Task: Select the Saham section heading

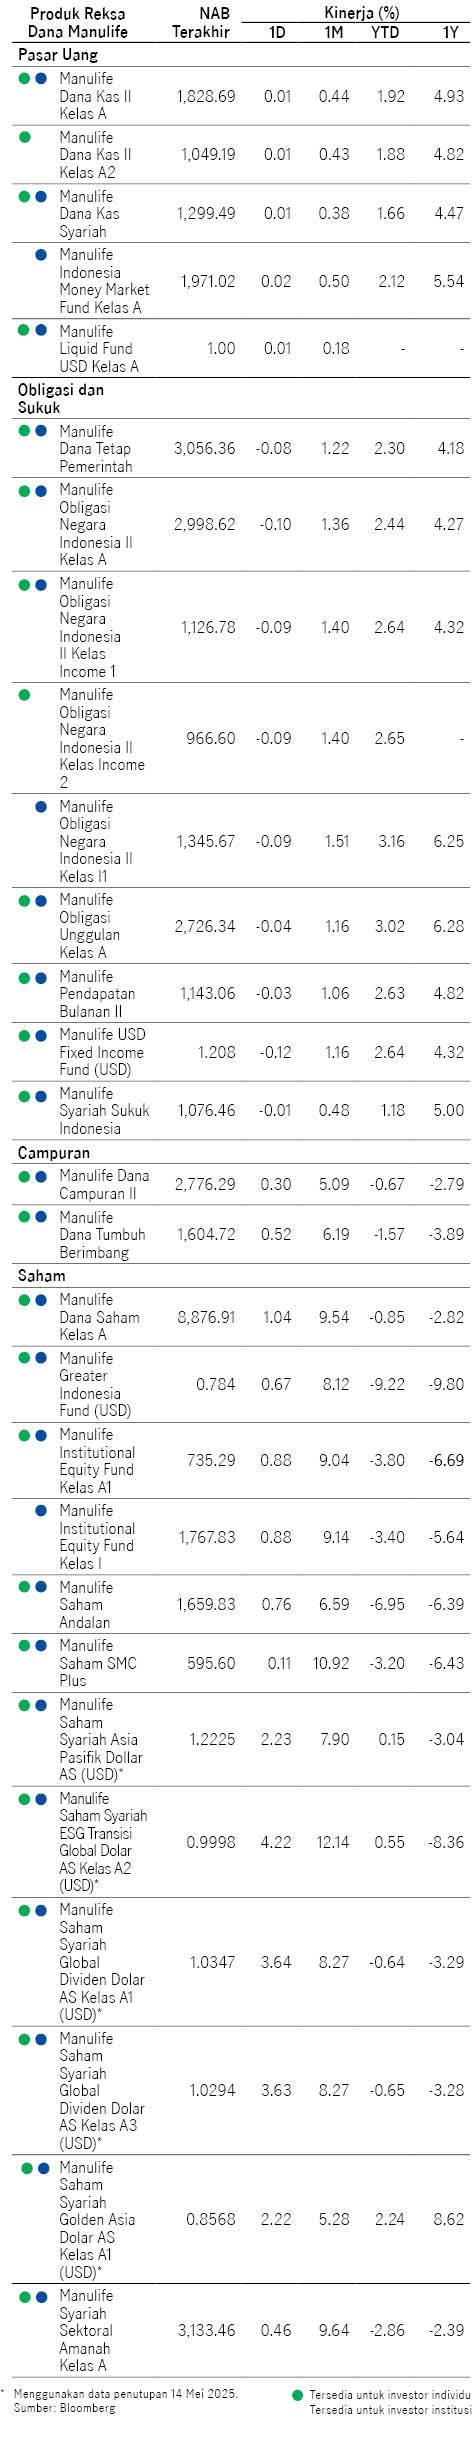Action: coord(41,1275)
